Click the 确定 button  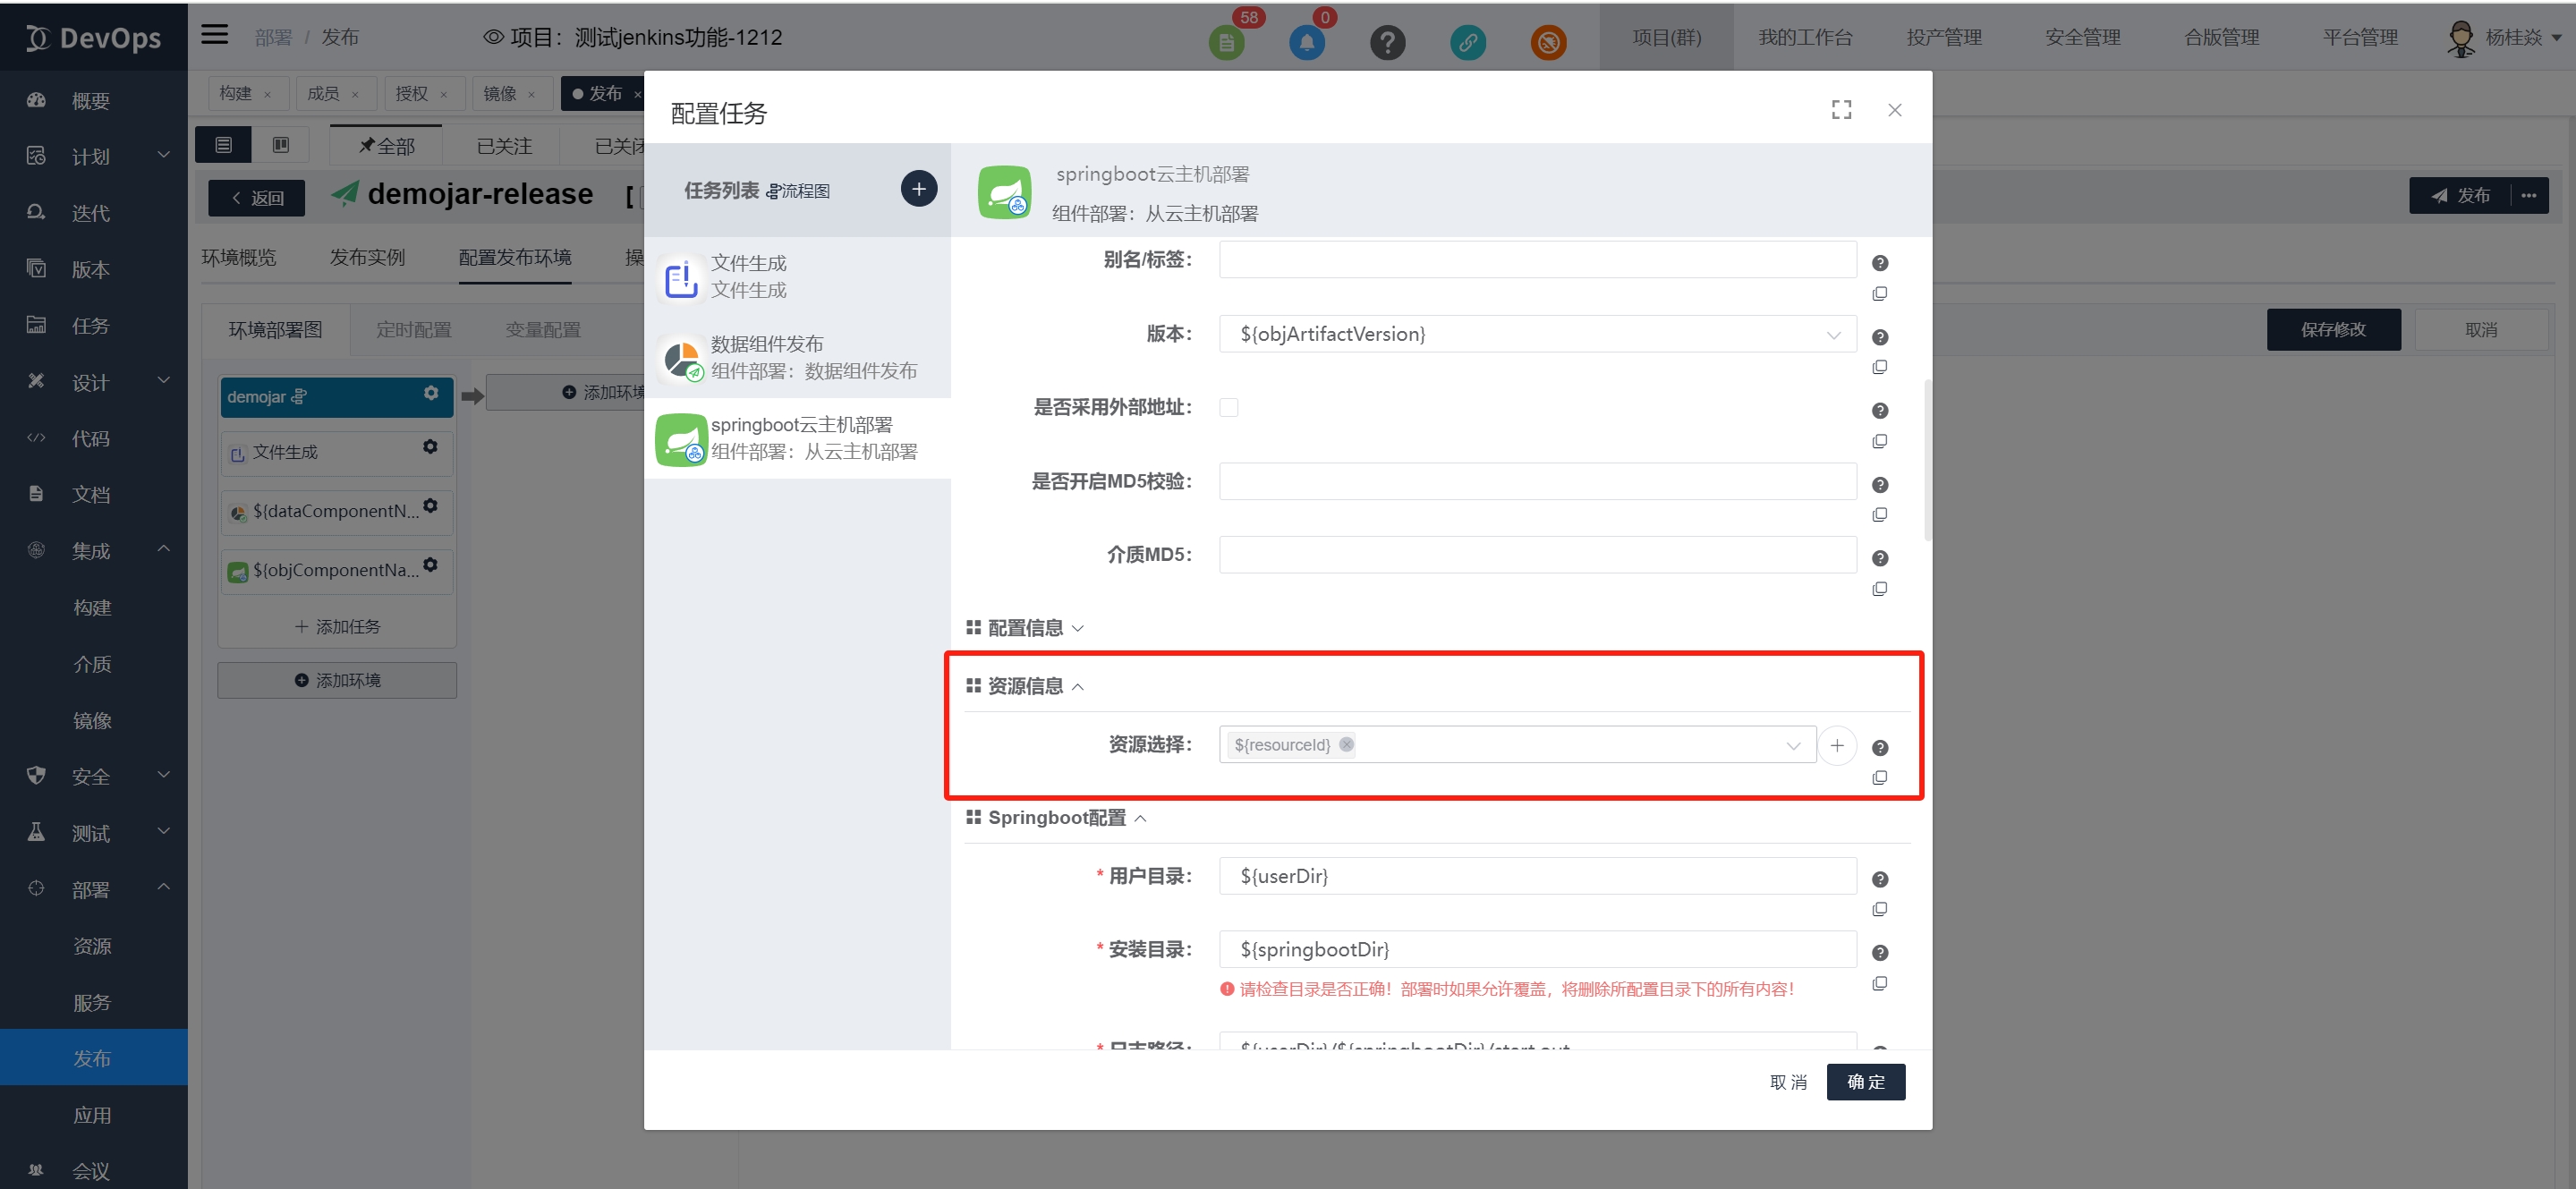pos(1864,1082)
